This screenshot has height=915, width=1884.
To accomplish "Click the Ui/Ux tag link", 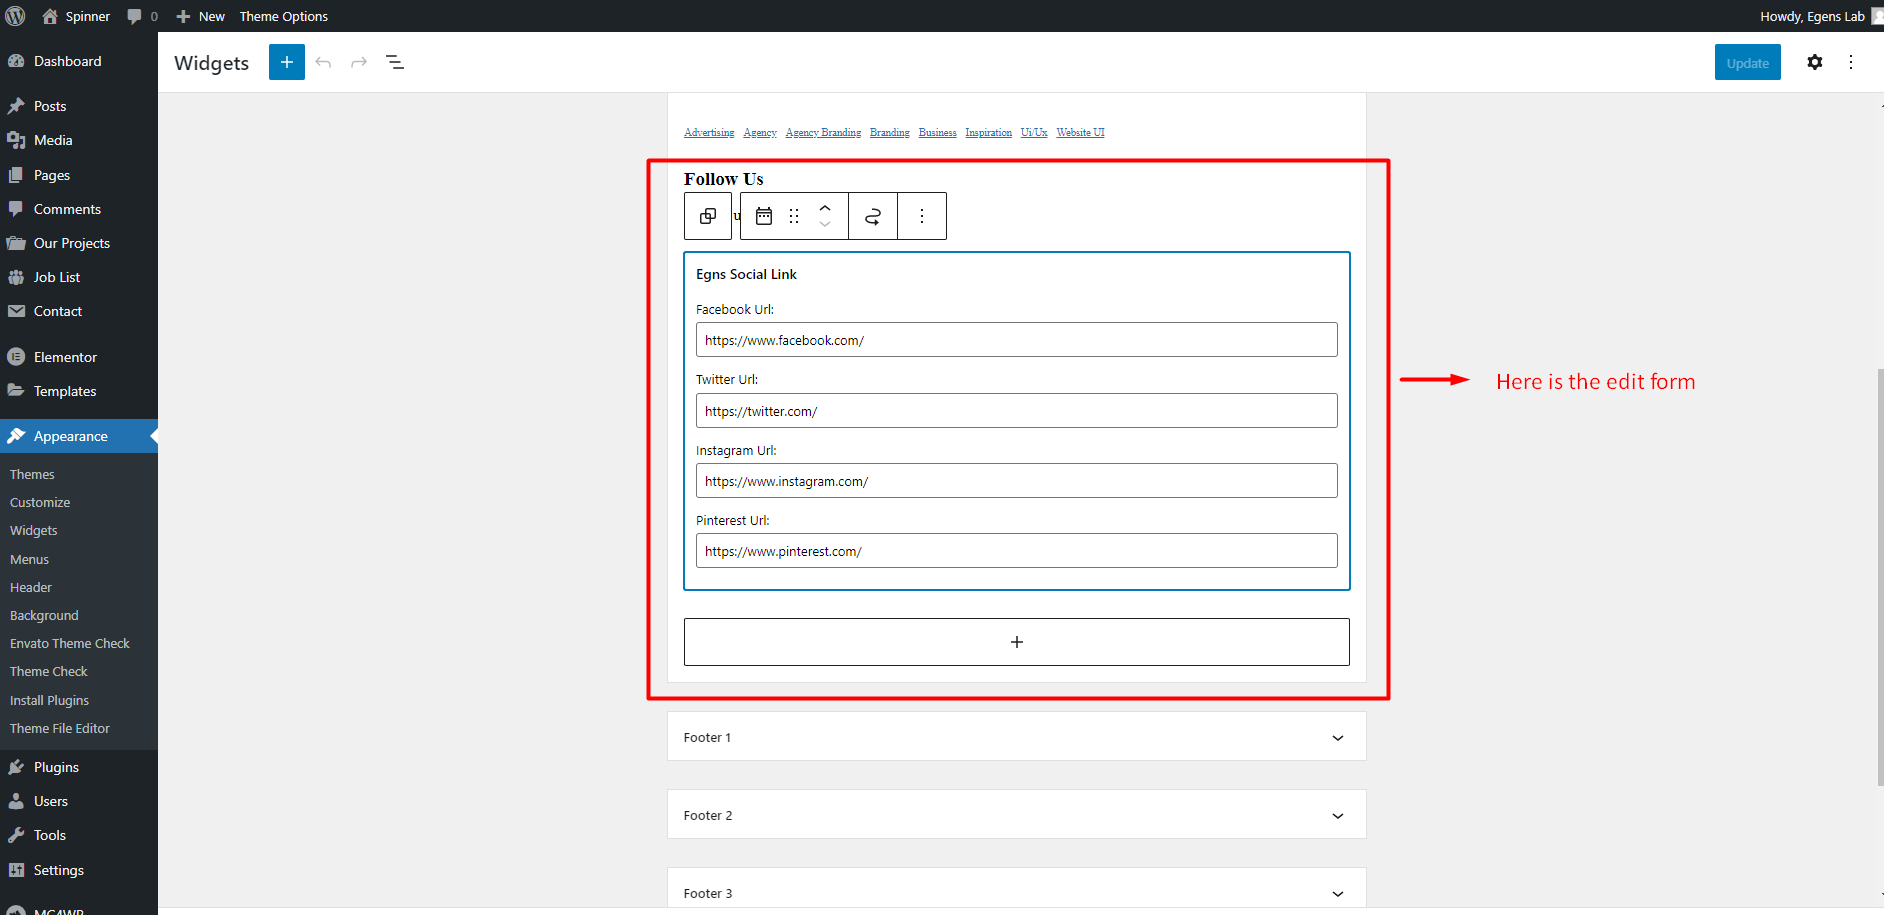I will (x=1034, y=132).
